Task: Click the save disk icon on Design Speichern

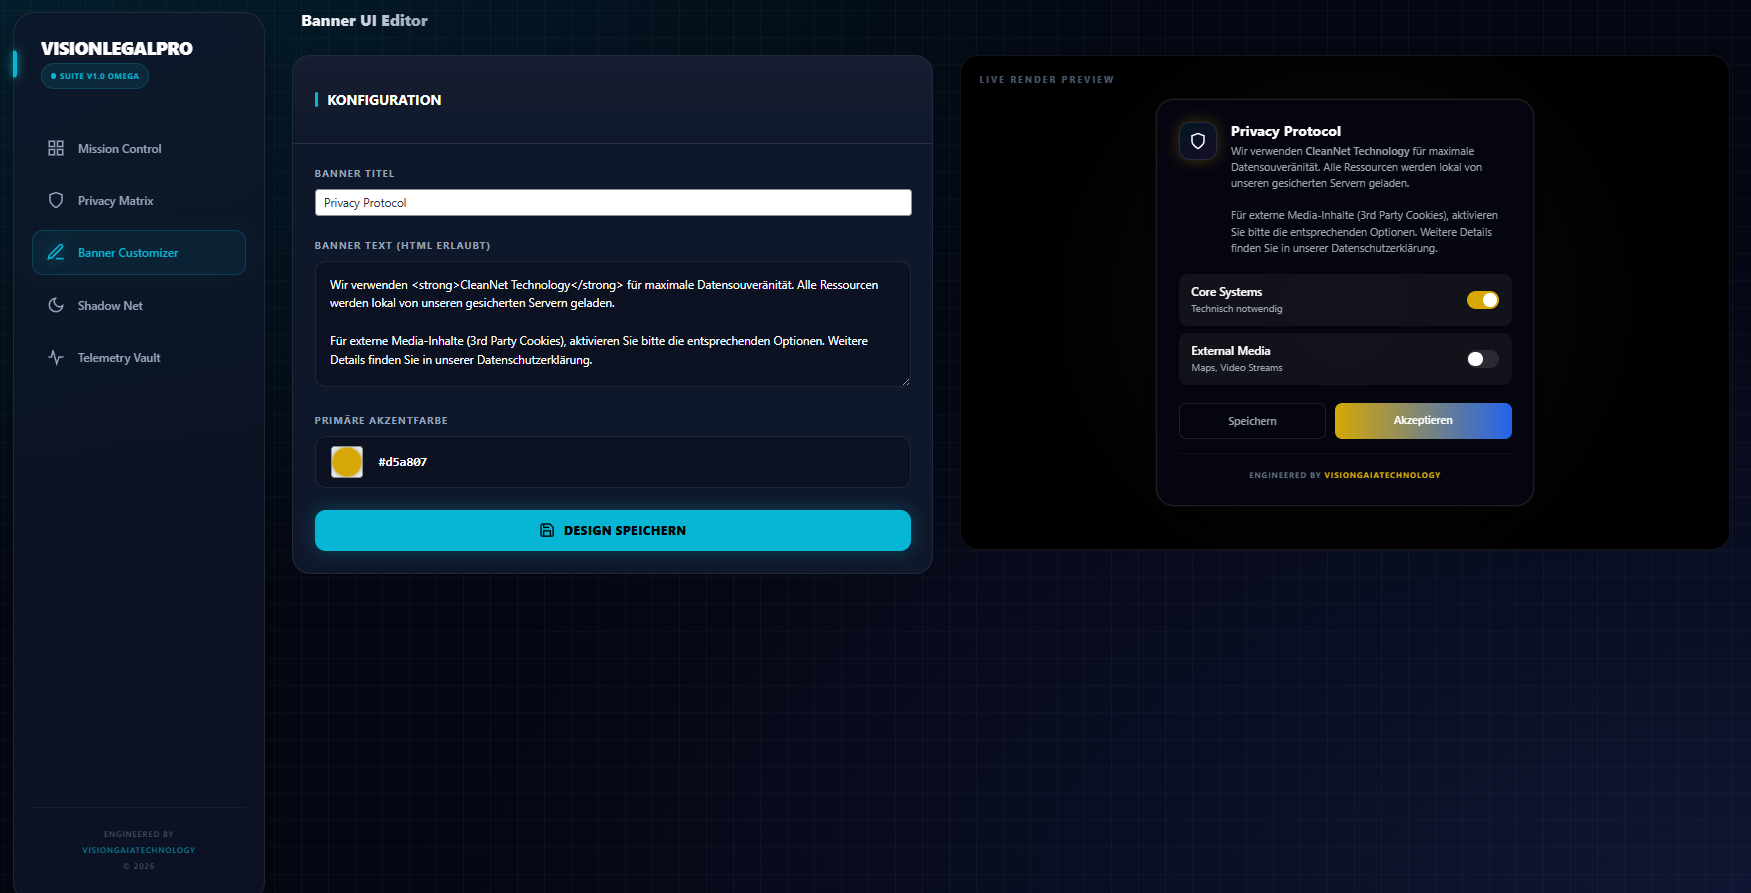Action: [547, 530]
